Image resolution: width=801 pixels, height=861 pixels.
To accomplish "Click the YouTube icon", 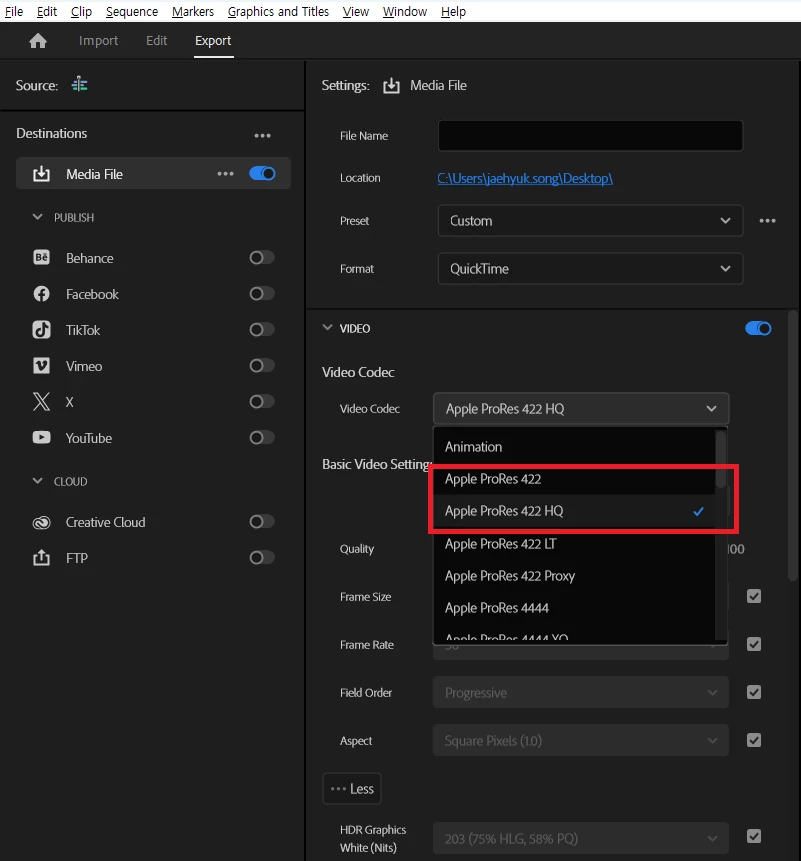I will click(x=41, y=438).
